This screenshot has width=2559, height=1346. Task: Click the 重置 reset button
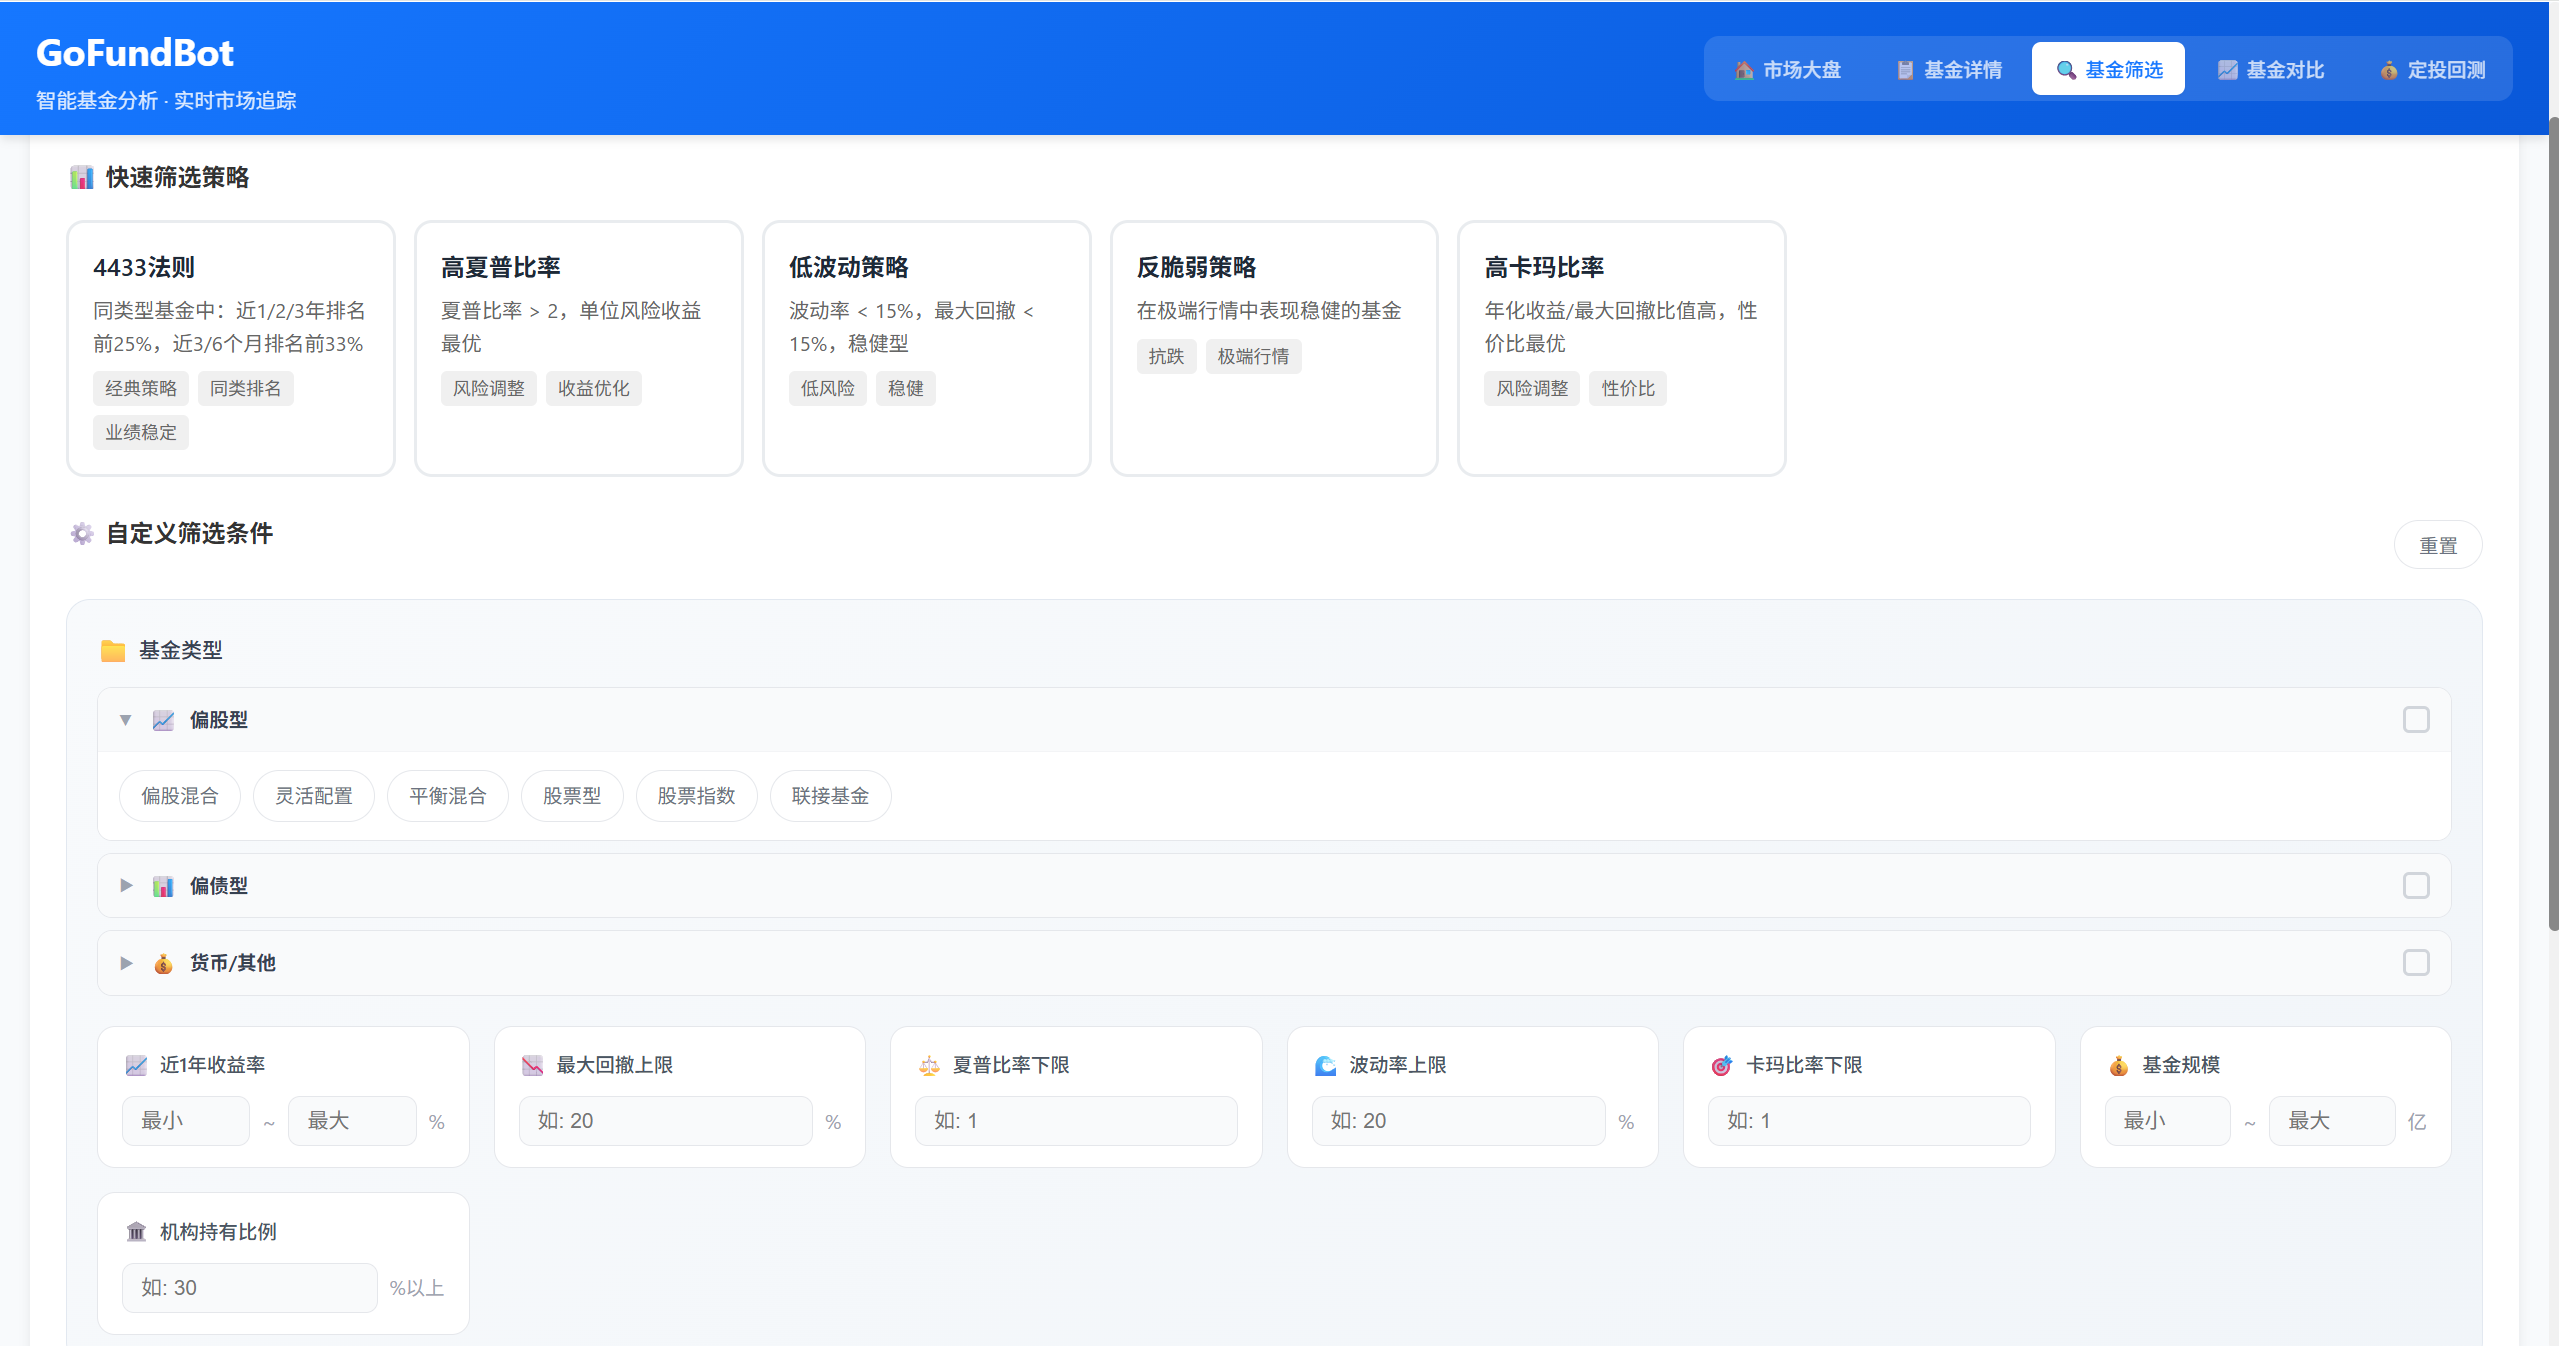(x=2438, y=546)
